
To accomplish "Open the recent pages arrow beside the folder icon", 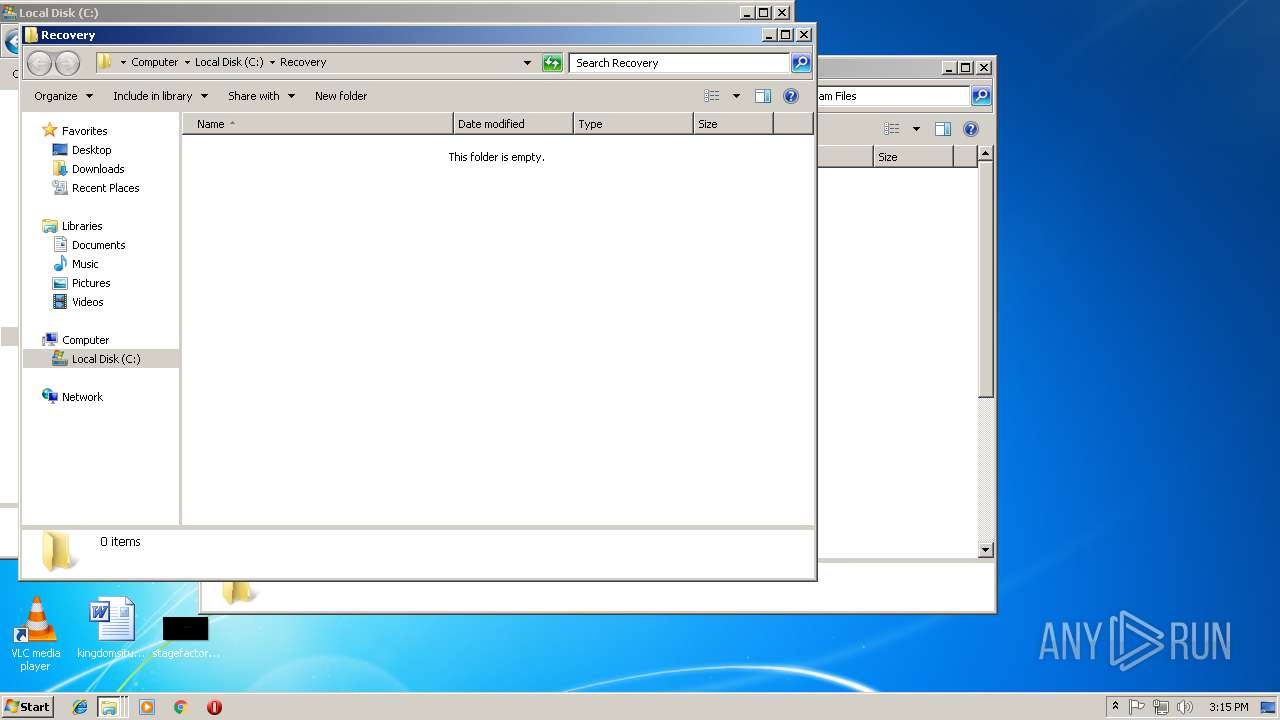I will [x=123, y=62].
